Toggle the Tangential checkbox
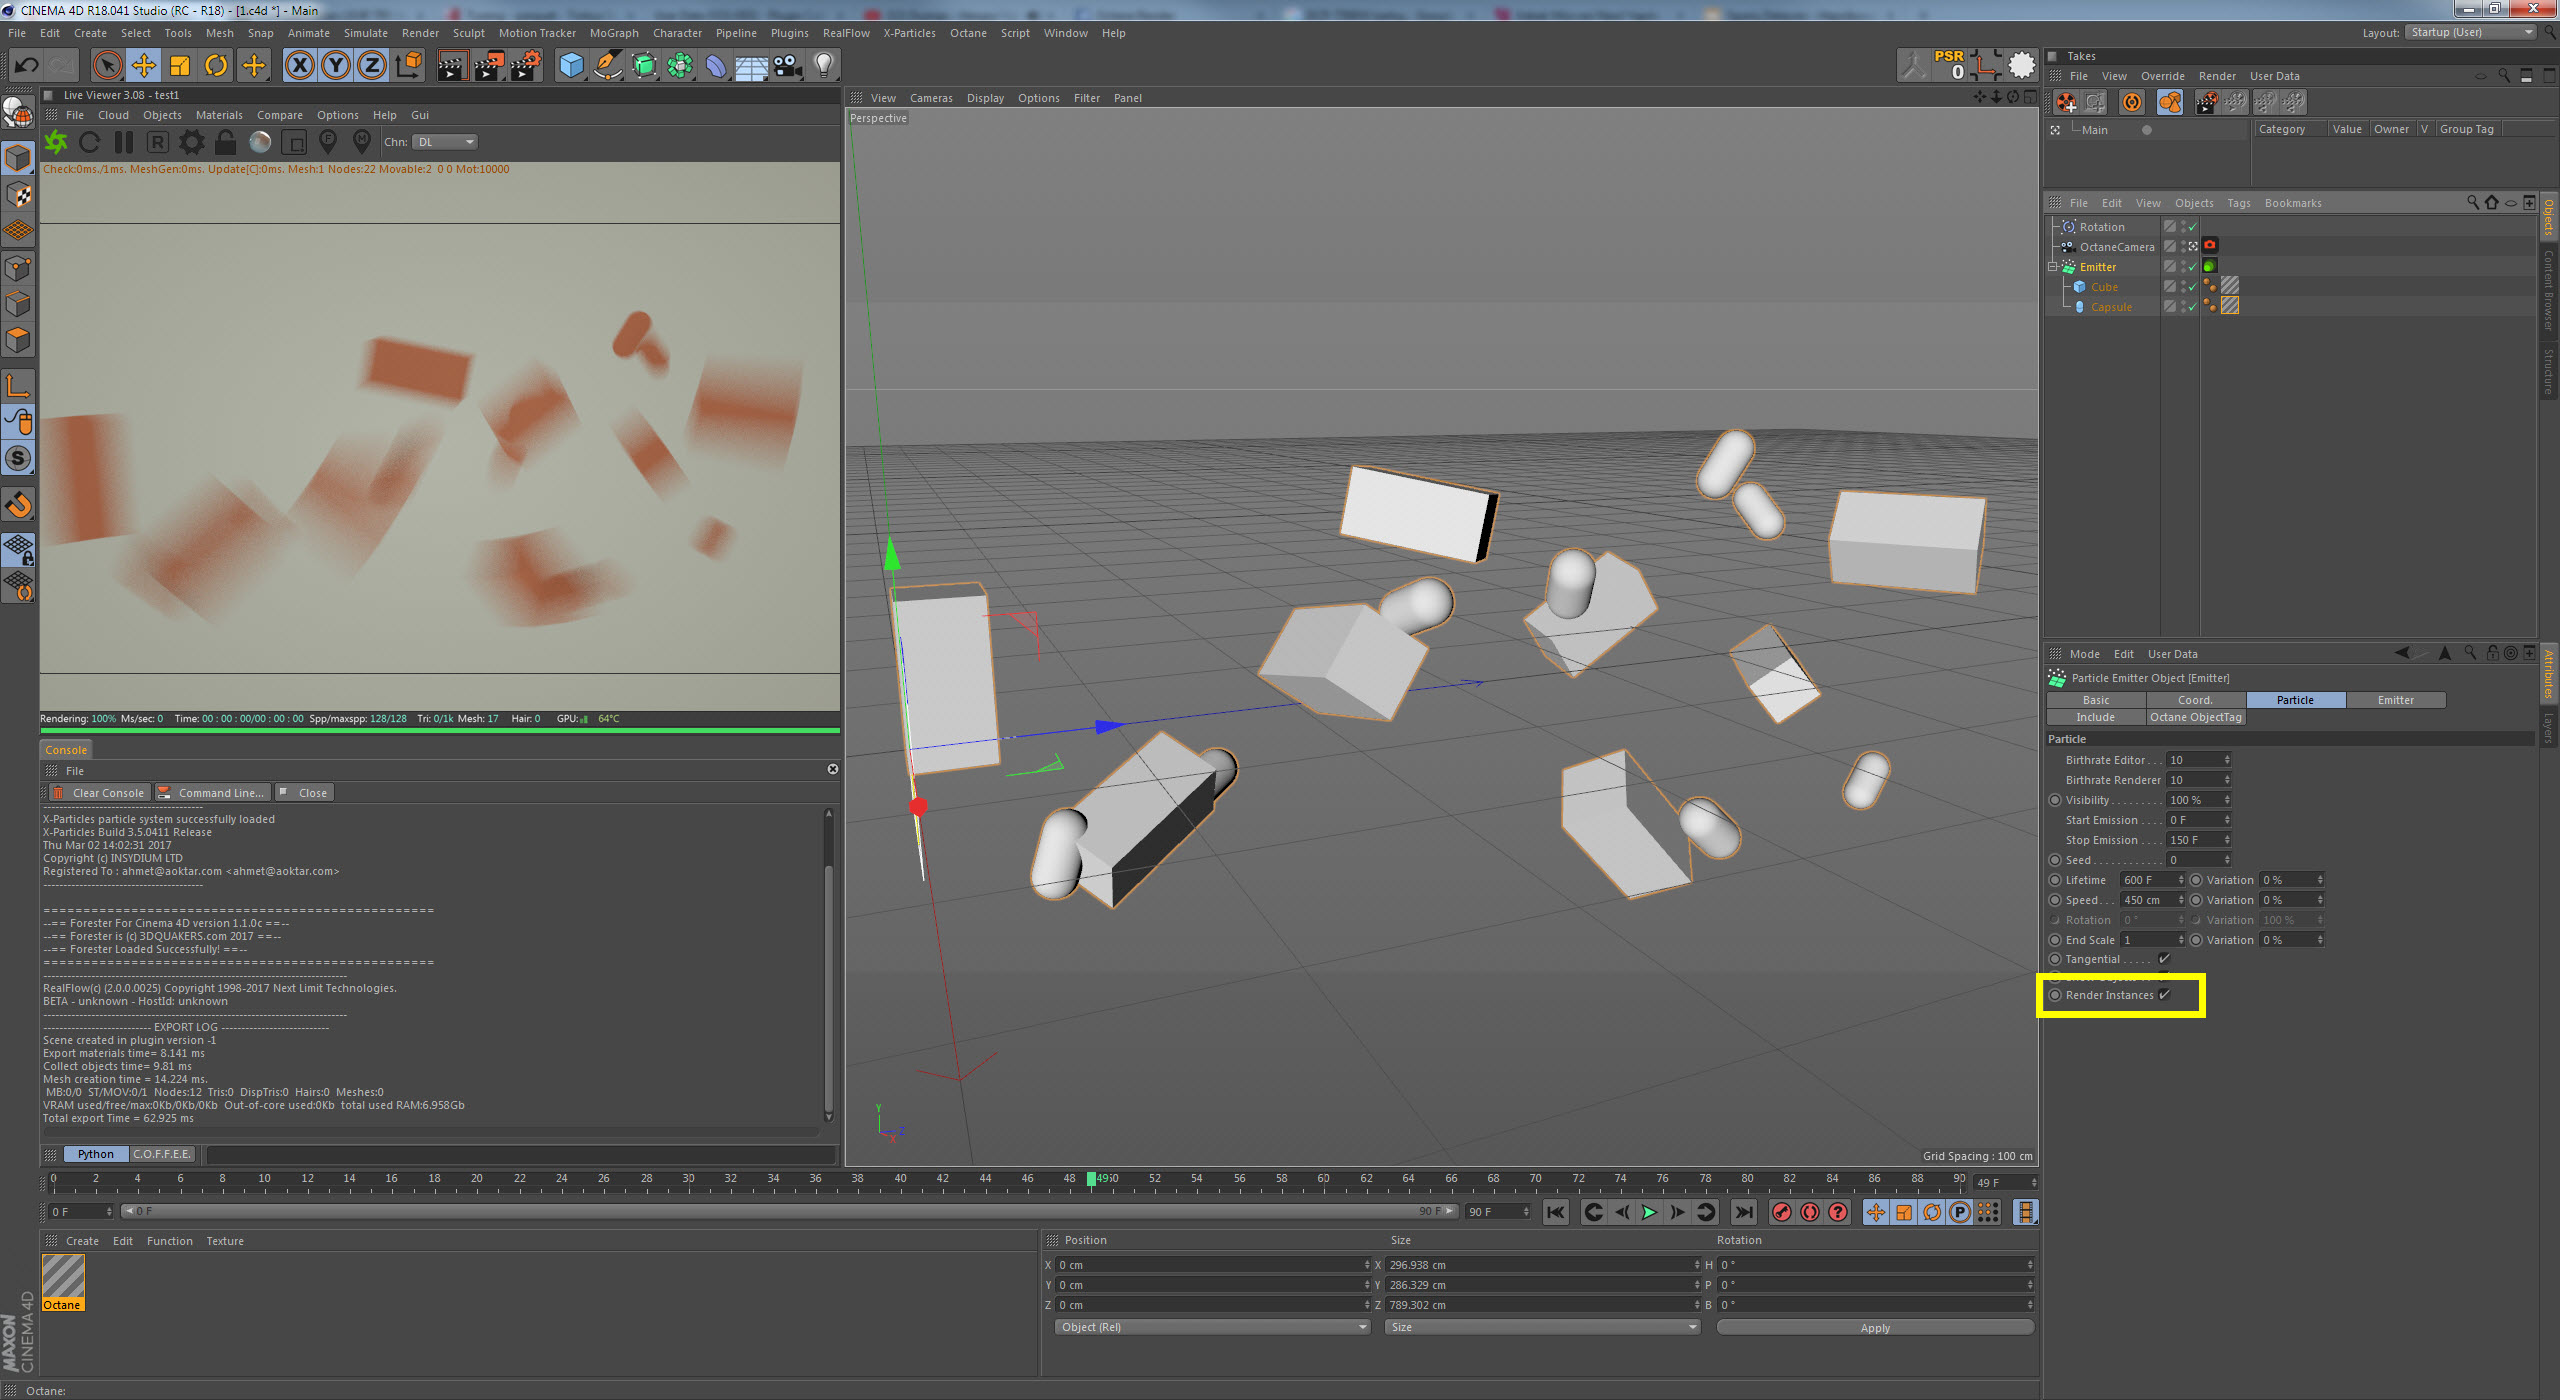 (2164, 959)
